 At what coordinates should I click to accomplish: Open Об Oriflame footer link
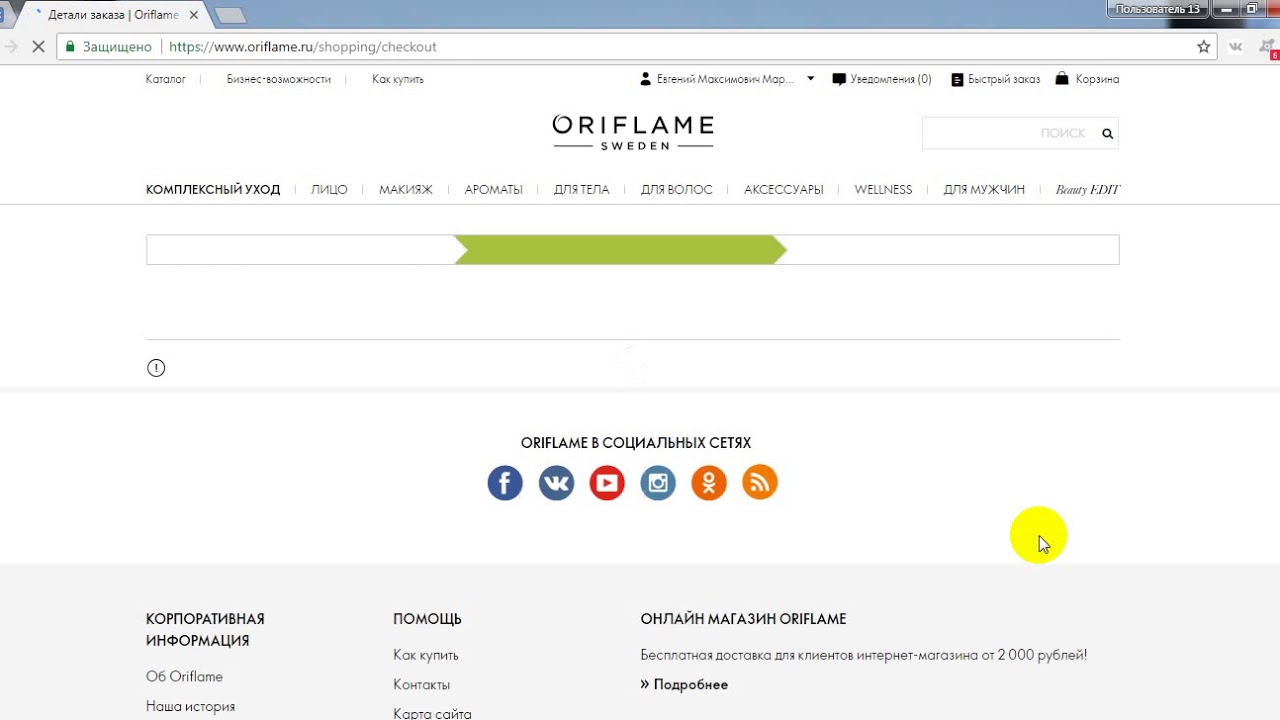pyautogui.click(x=184, y=677)
